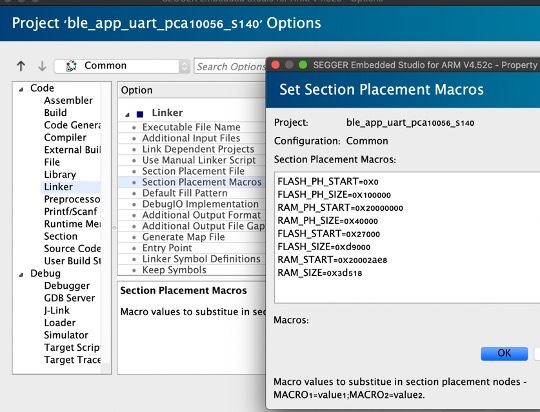Select GDB Server in the tree
This screenshot has width=540, height=412.
69,298
